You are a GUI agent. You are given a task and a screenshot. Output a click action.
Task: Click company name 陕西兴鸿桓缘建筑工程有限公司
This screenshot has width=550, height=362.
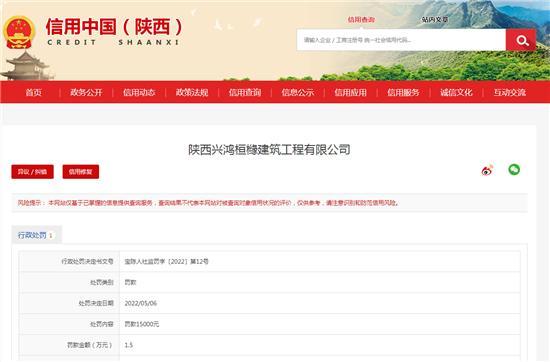click(x=269, y=150)
